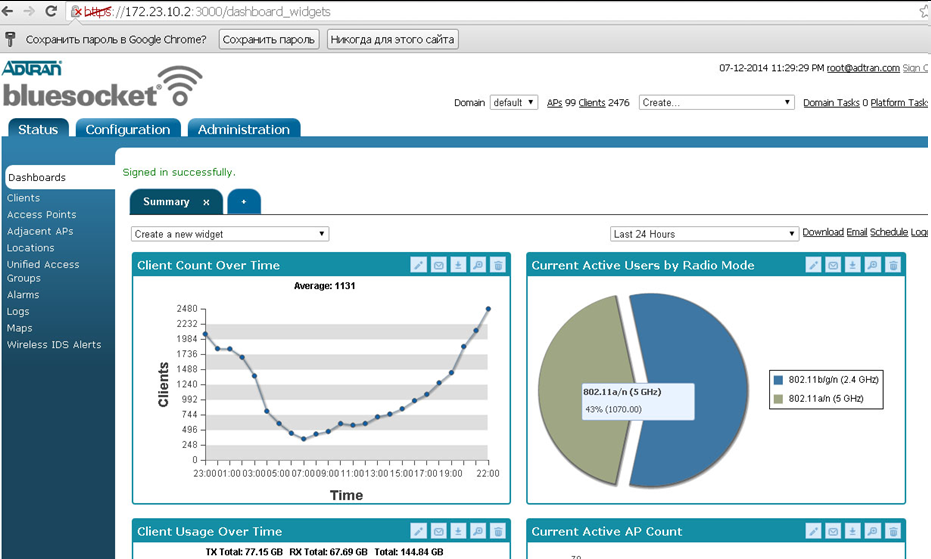This screenshot has width=931, height=559.
Task: Switch to the Administration tab
Action: pyautogui.click(x=243, y=129)
